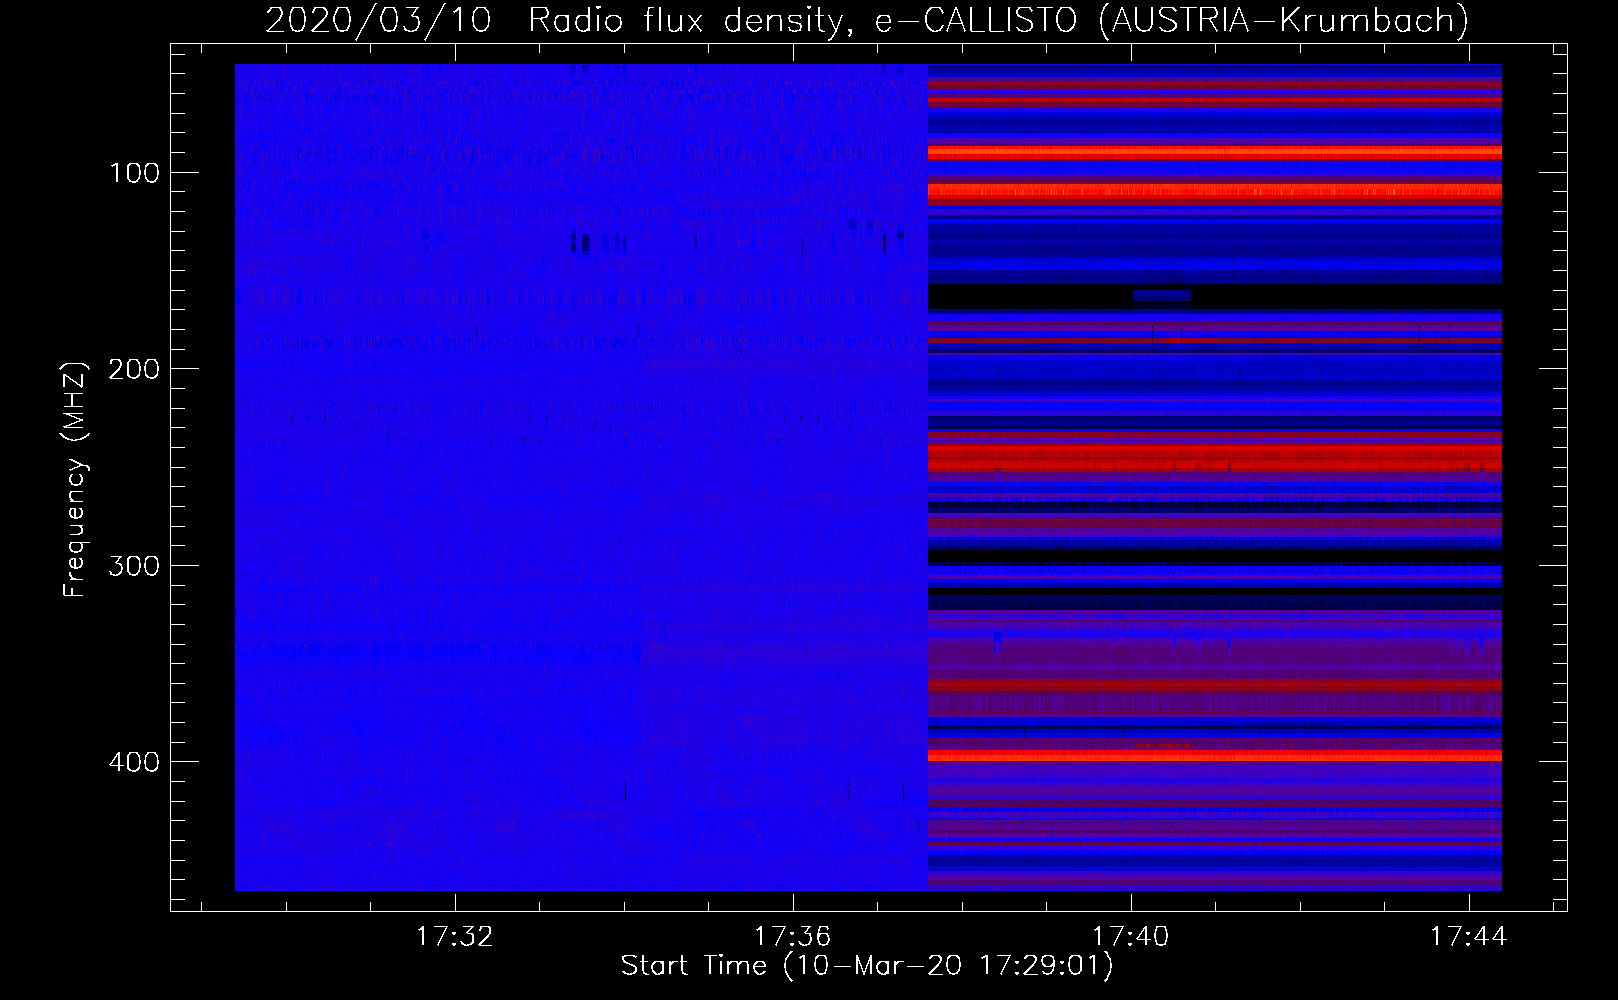Select the plot title mentioning AUSTRIA-Krumbach
The image size is (1618, 1000).
867,20
